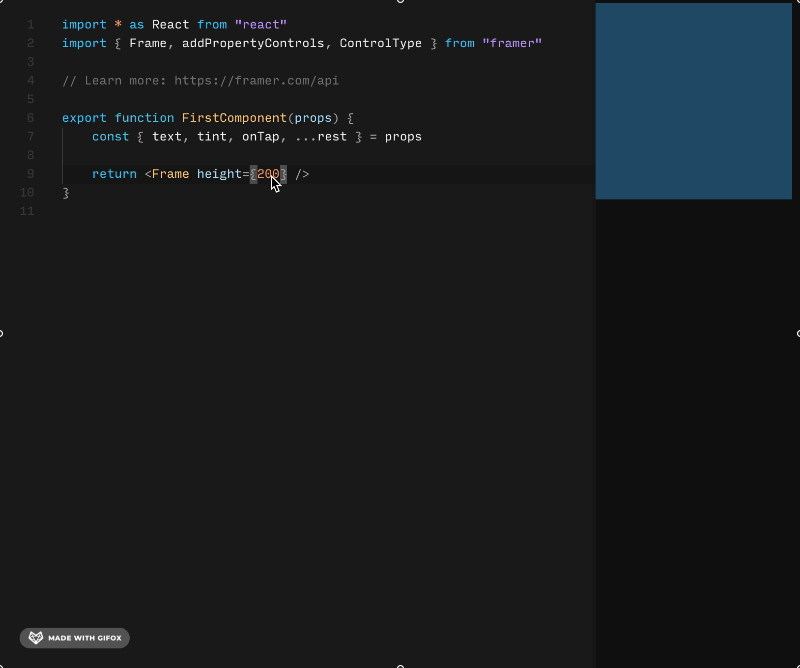Click the props parameter in the function signature
Image resolution: width=800 pixels, height=668 pixels.
[313, 118]
